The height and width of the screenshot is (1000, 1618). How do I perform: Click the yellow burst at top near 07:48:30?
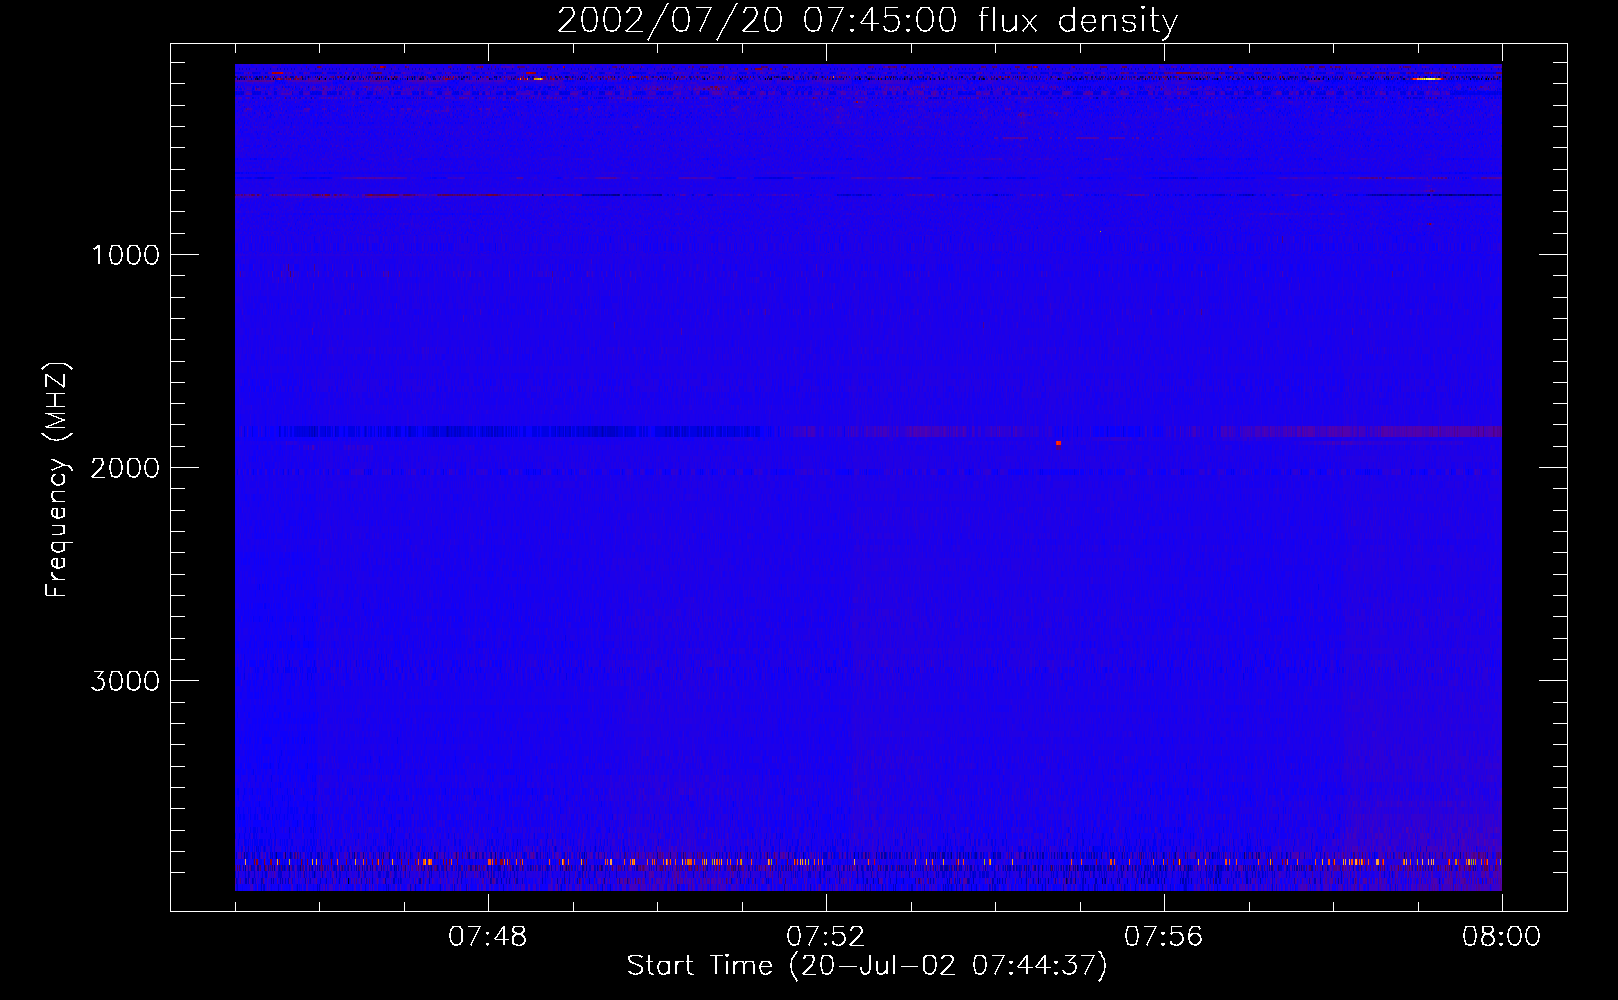[538, 78]
